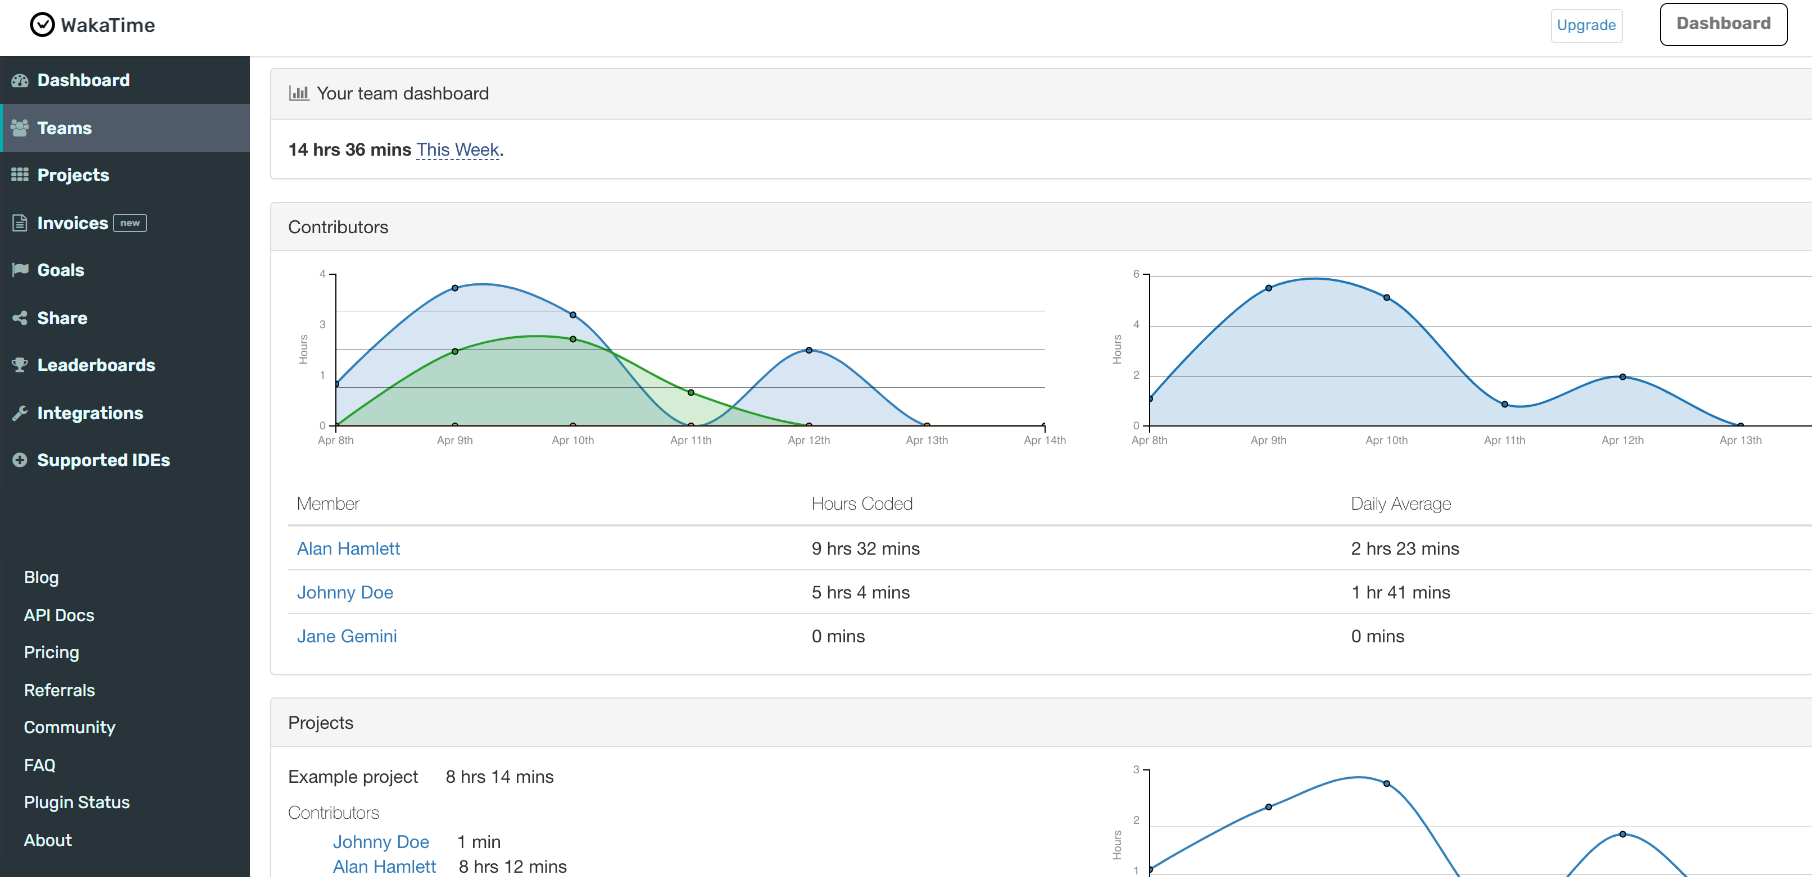
Task: Open the FAQ link
Action: pyautogui.click(x=40, y=765)
